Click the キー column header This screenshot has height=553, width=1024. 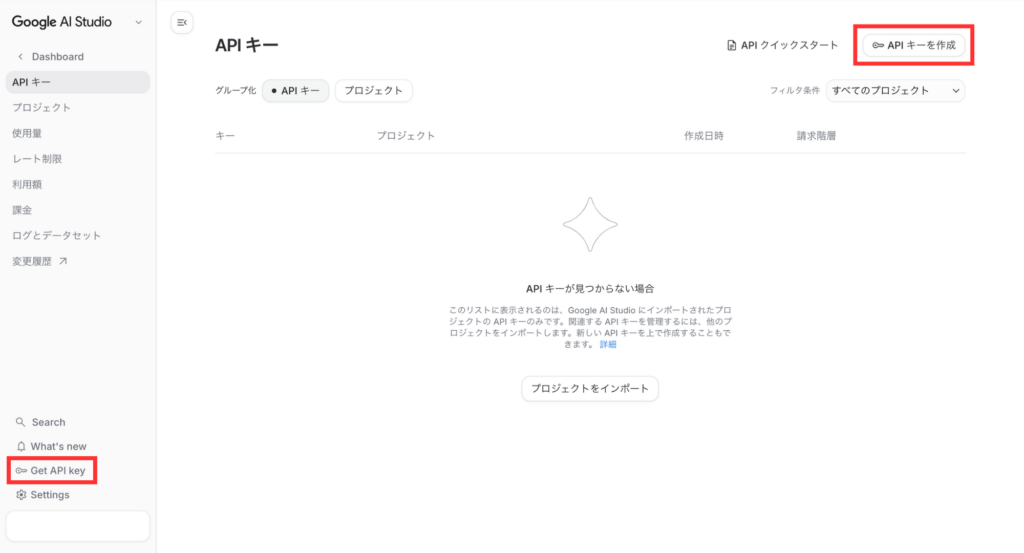pos(225,136)
